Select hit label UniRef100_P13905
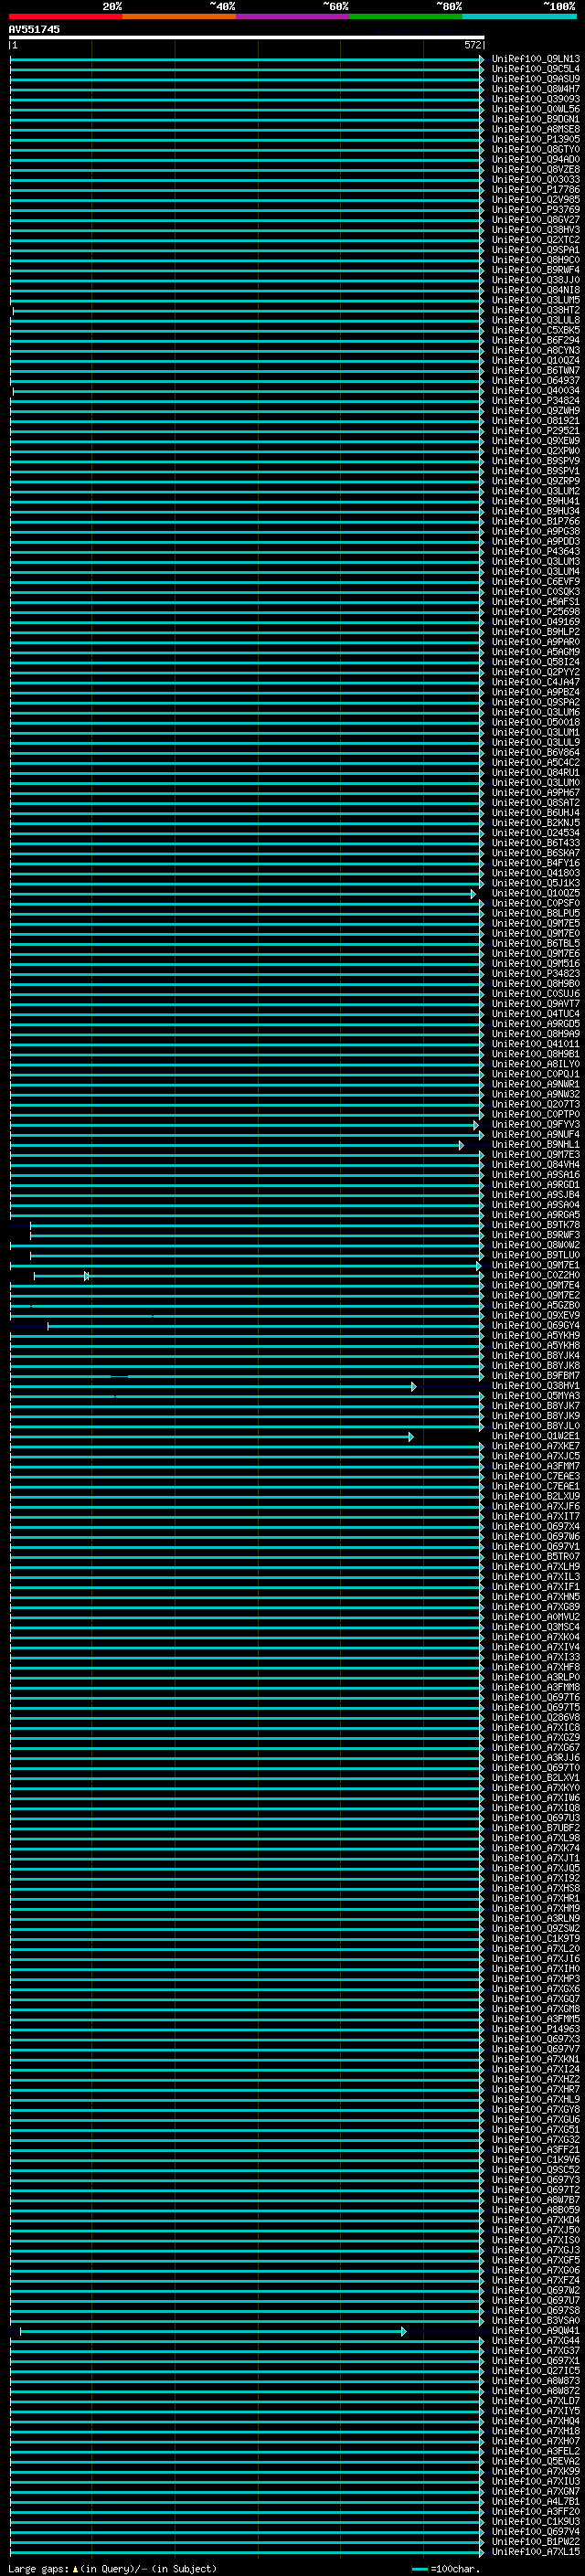The image size is (585, 2576). click(536, 139)
